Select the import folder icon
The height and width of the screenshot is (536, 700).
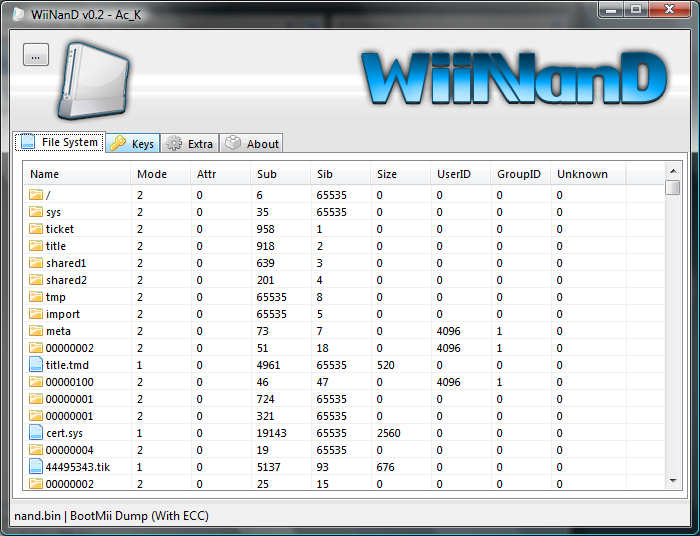click(x=36, y=314)
